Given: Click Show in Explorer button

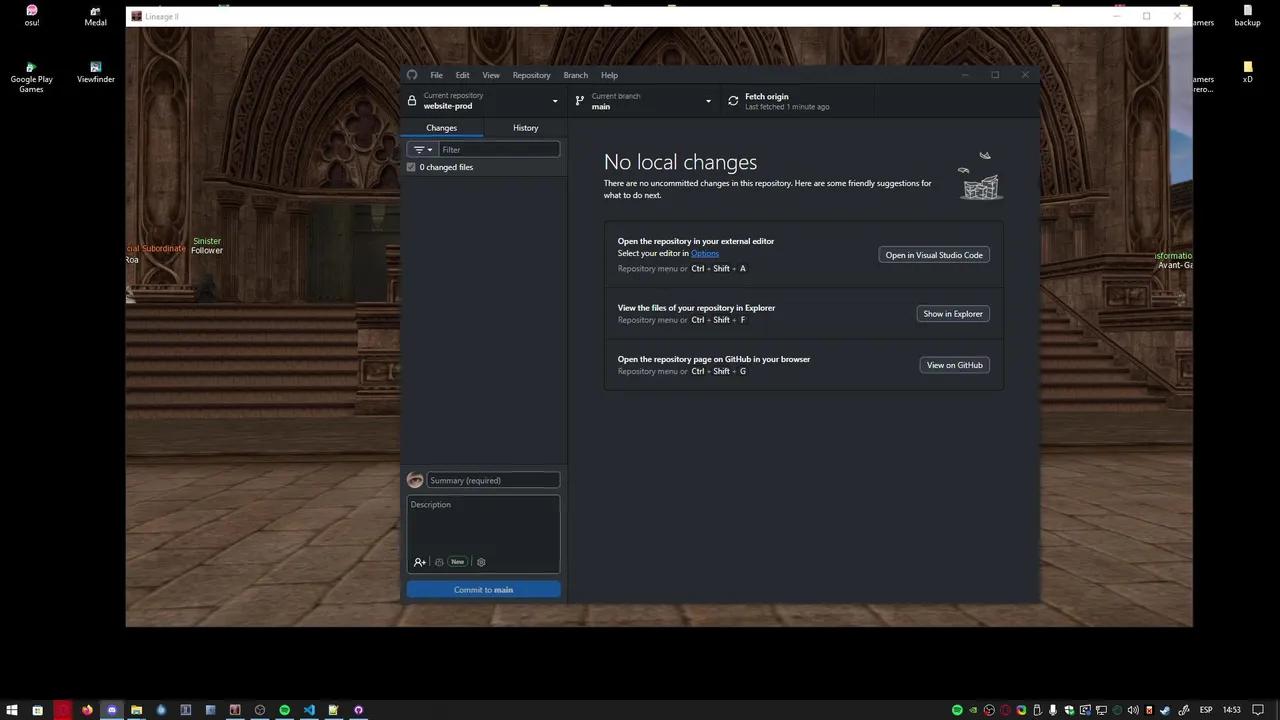Looking at the screenshot, I should (x=953, y=314).
